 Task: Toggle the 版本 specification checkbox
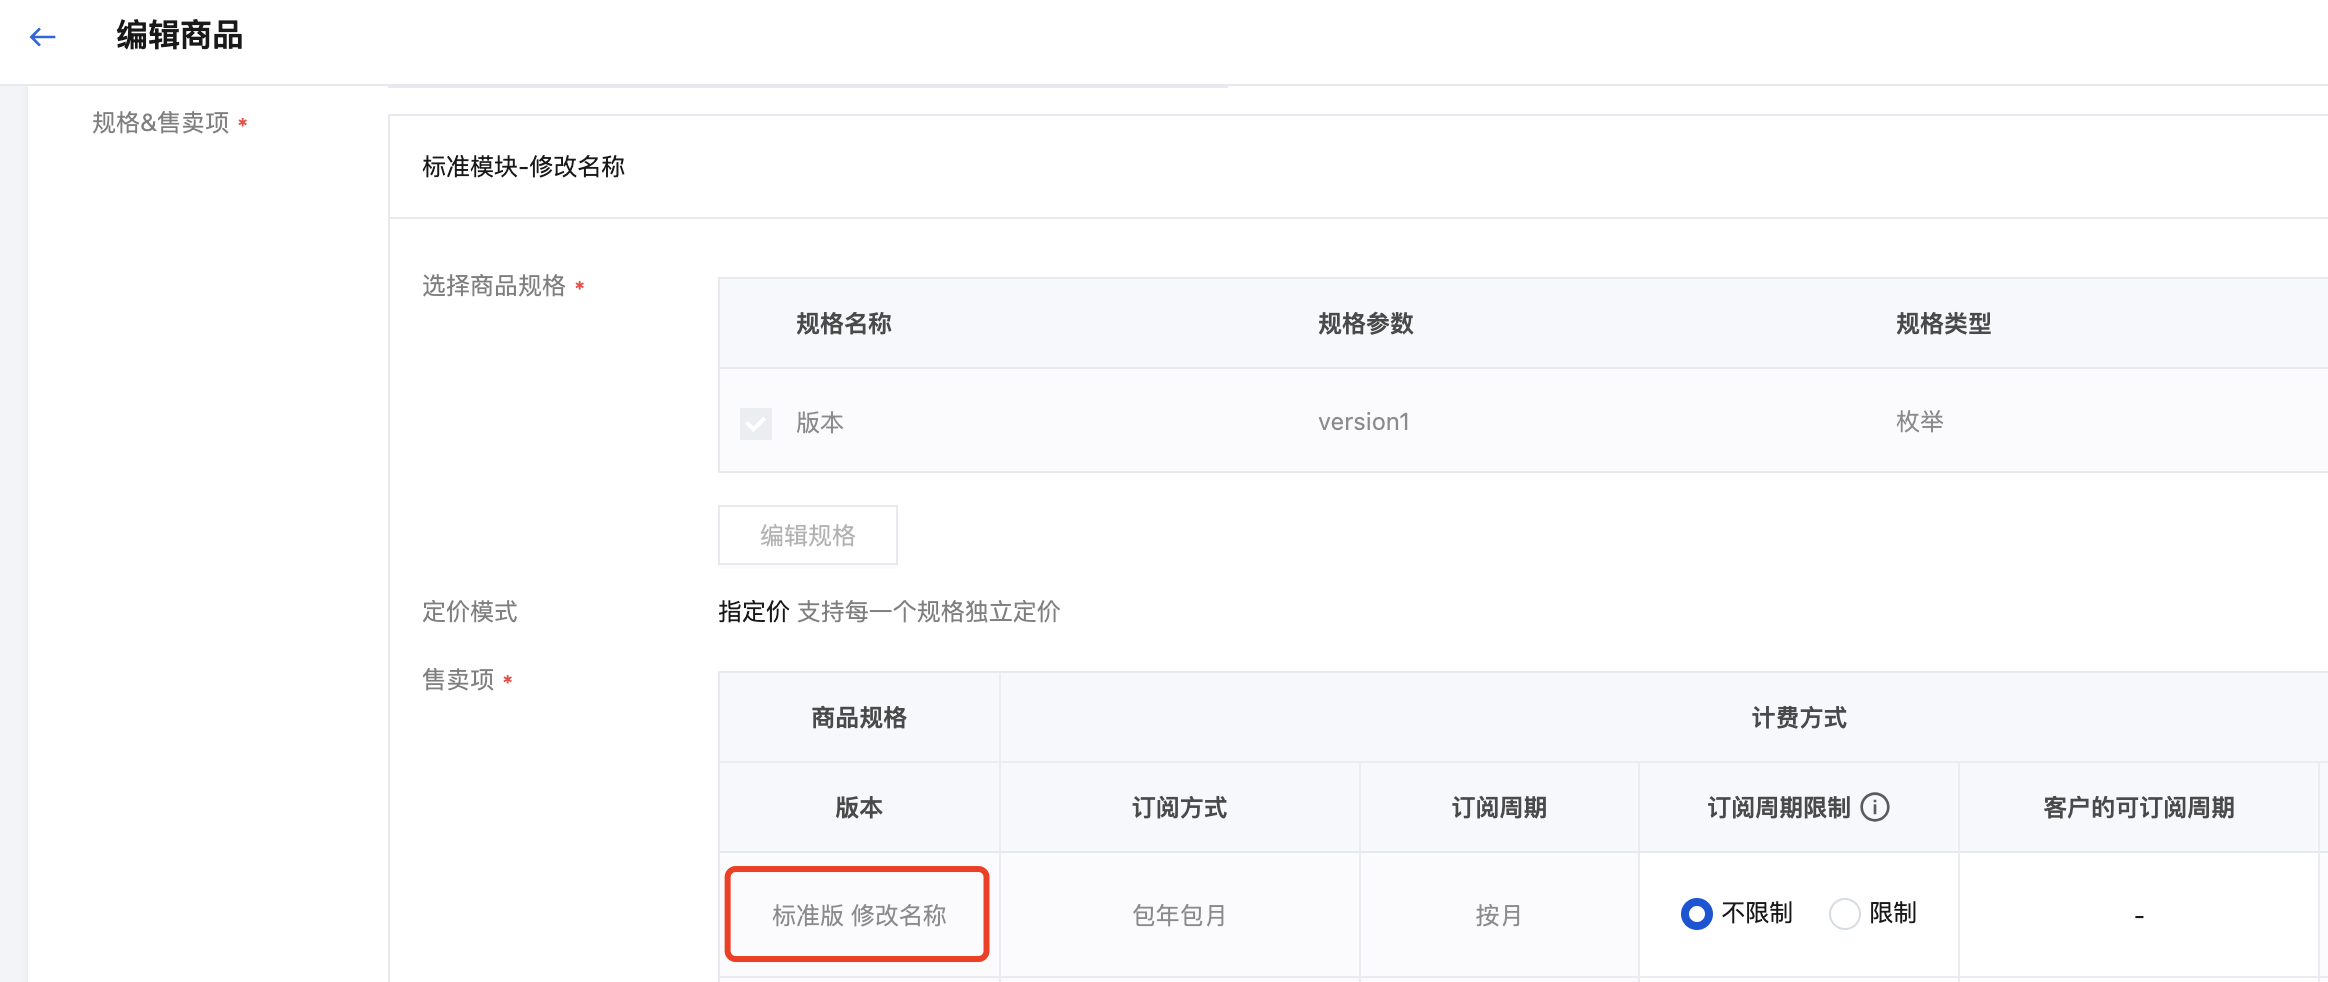756,423
